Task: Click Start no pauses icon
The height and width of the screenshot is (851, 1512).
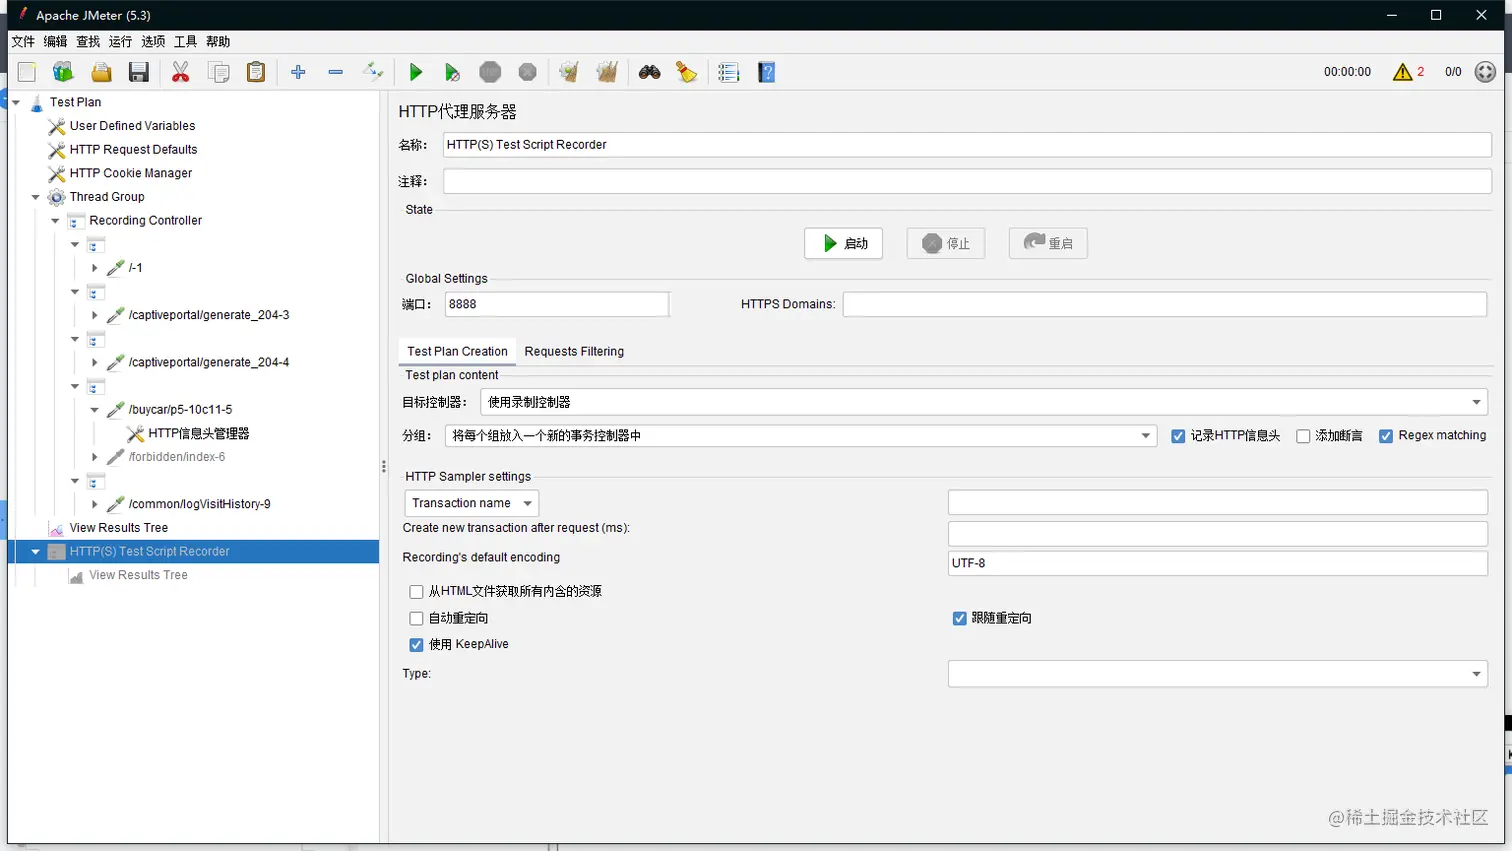Action: click(453, 72)
